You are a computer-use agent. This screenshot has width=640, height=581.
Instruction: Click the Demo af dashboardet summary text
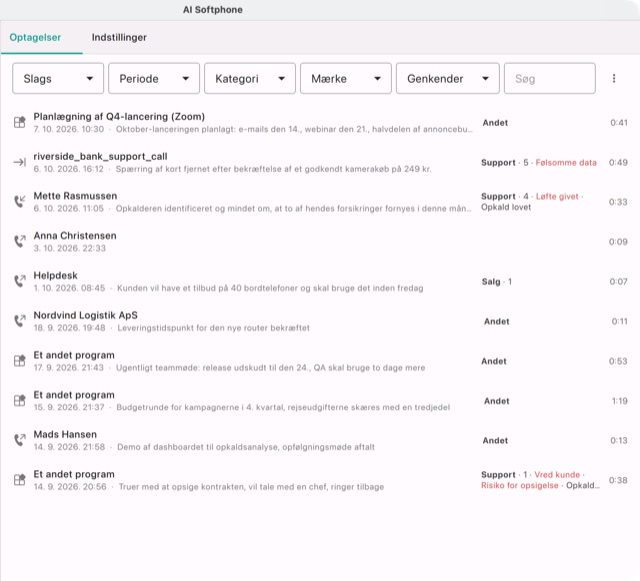coord(246,447)
